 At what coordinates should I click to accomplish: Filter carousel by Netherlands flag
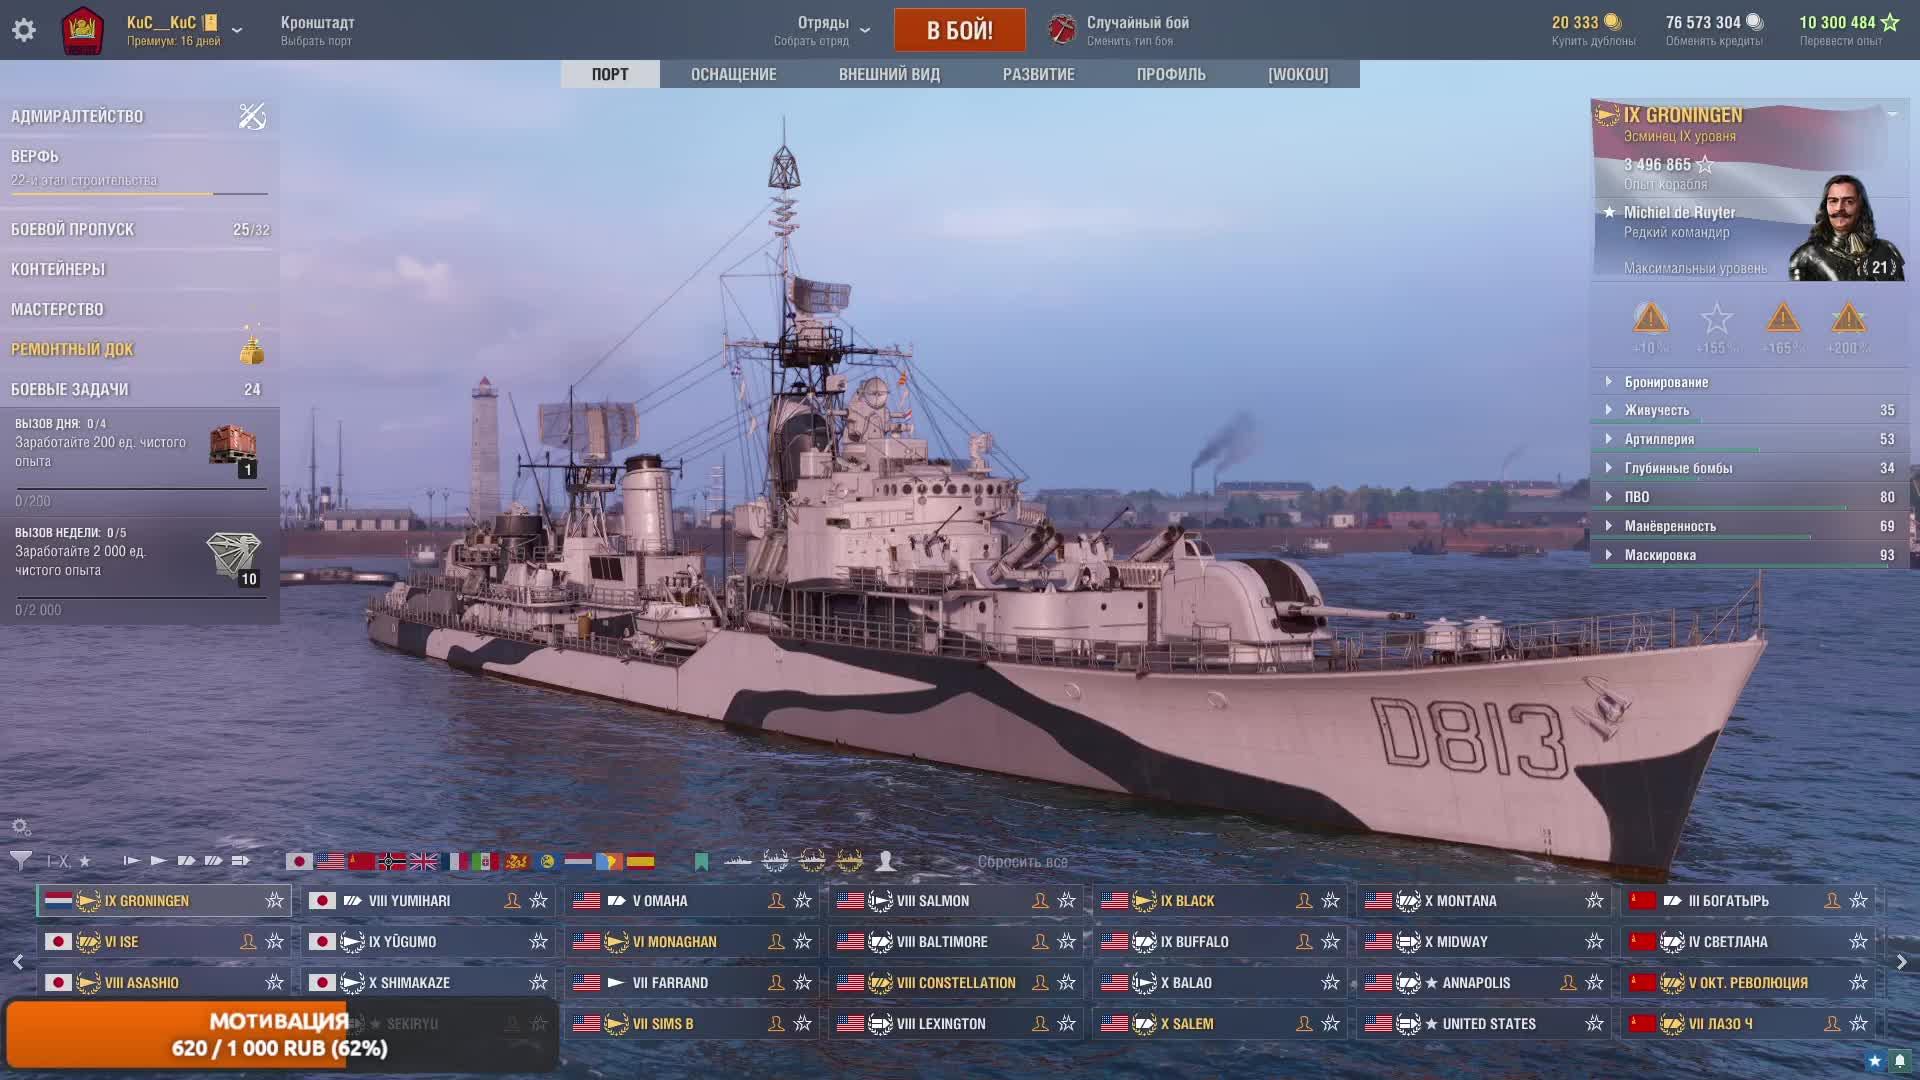[578, 861]
